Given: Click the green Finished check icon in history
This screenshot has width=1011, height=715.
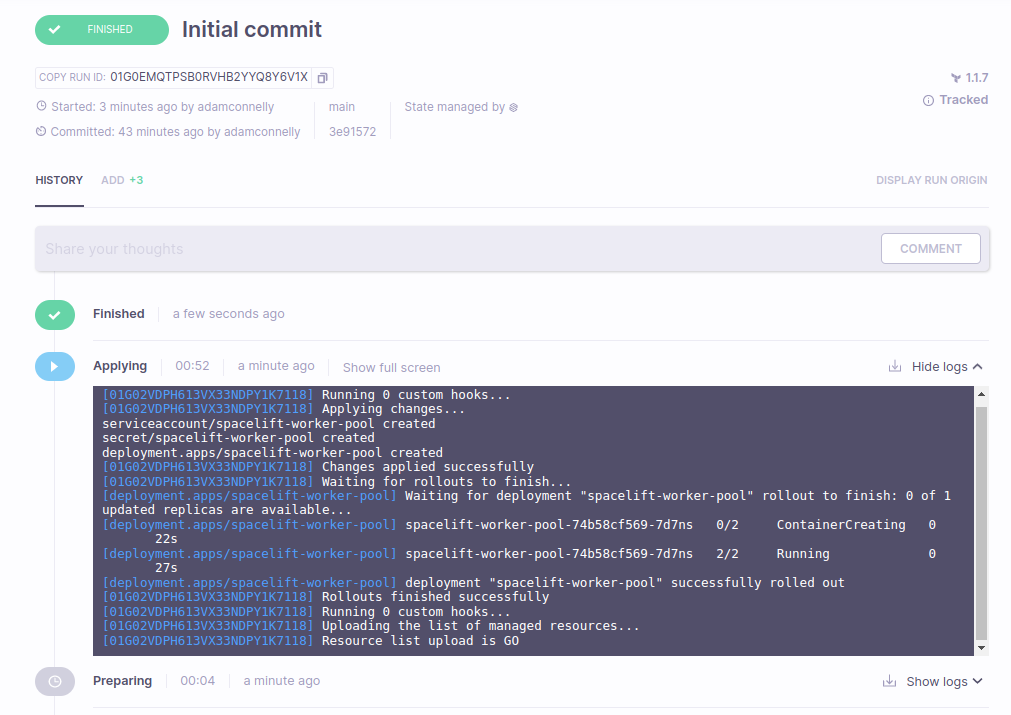Looking at the screenshot, I should click(x=55, y=314).
